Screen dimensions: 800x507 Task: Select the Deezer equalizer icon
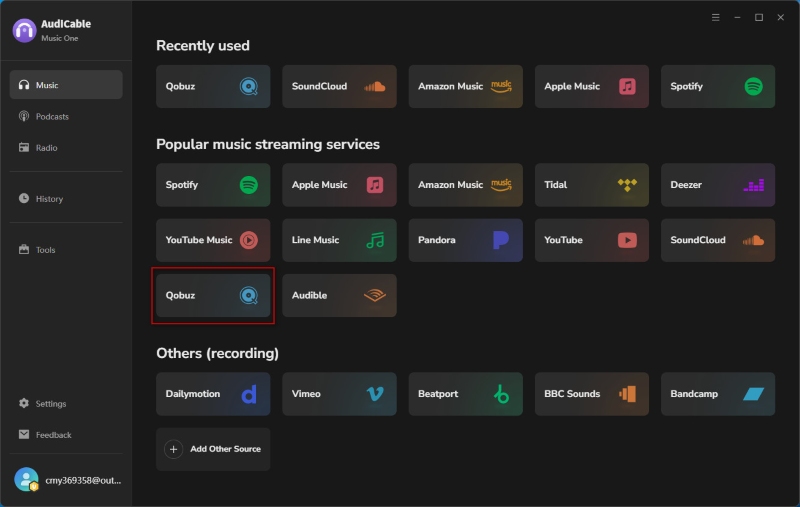(x=754, y=185)
